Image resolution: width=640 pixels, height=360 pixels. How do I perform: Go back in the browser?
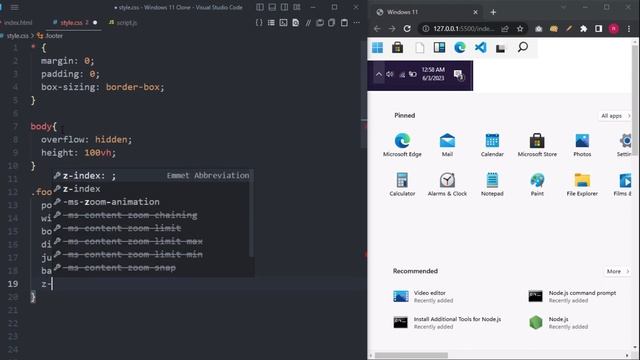377,29
